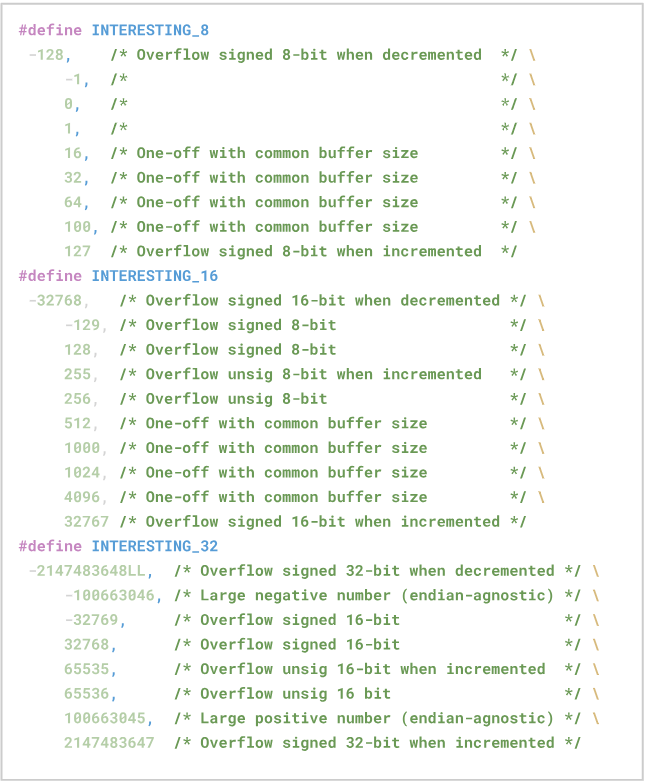Viewport: 646px width, 783px height.
Task: Click the value -128 in the code
Action: coord(47,55)
